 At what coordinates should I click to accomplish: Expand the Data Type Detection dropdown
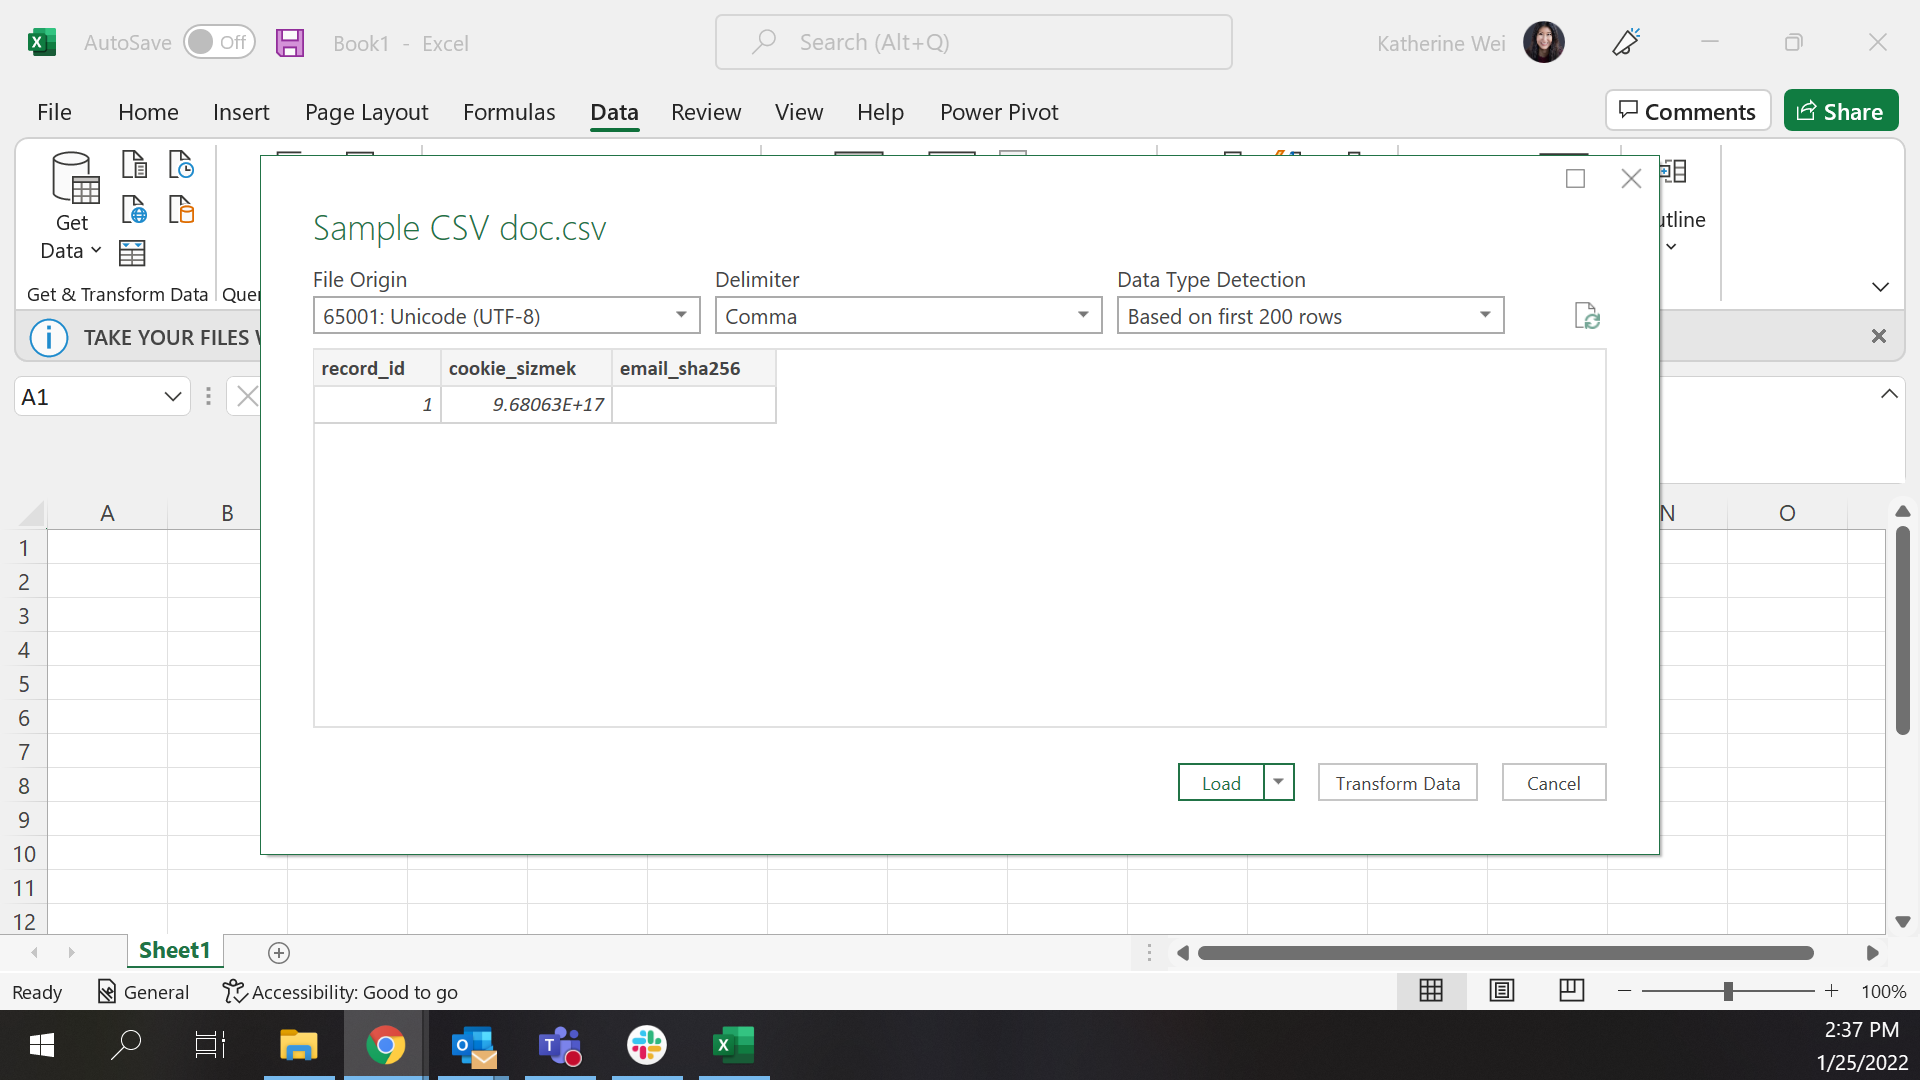[x=1485, y=316]
